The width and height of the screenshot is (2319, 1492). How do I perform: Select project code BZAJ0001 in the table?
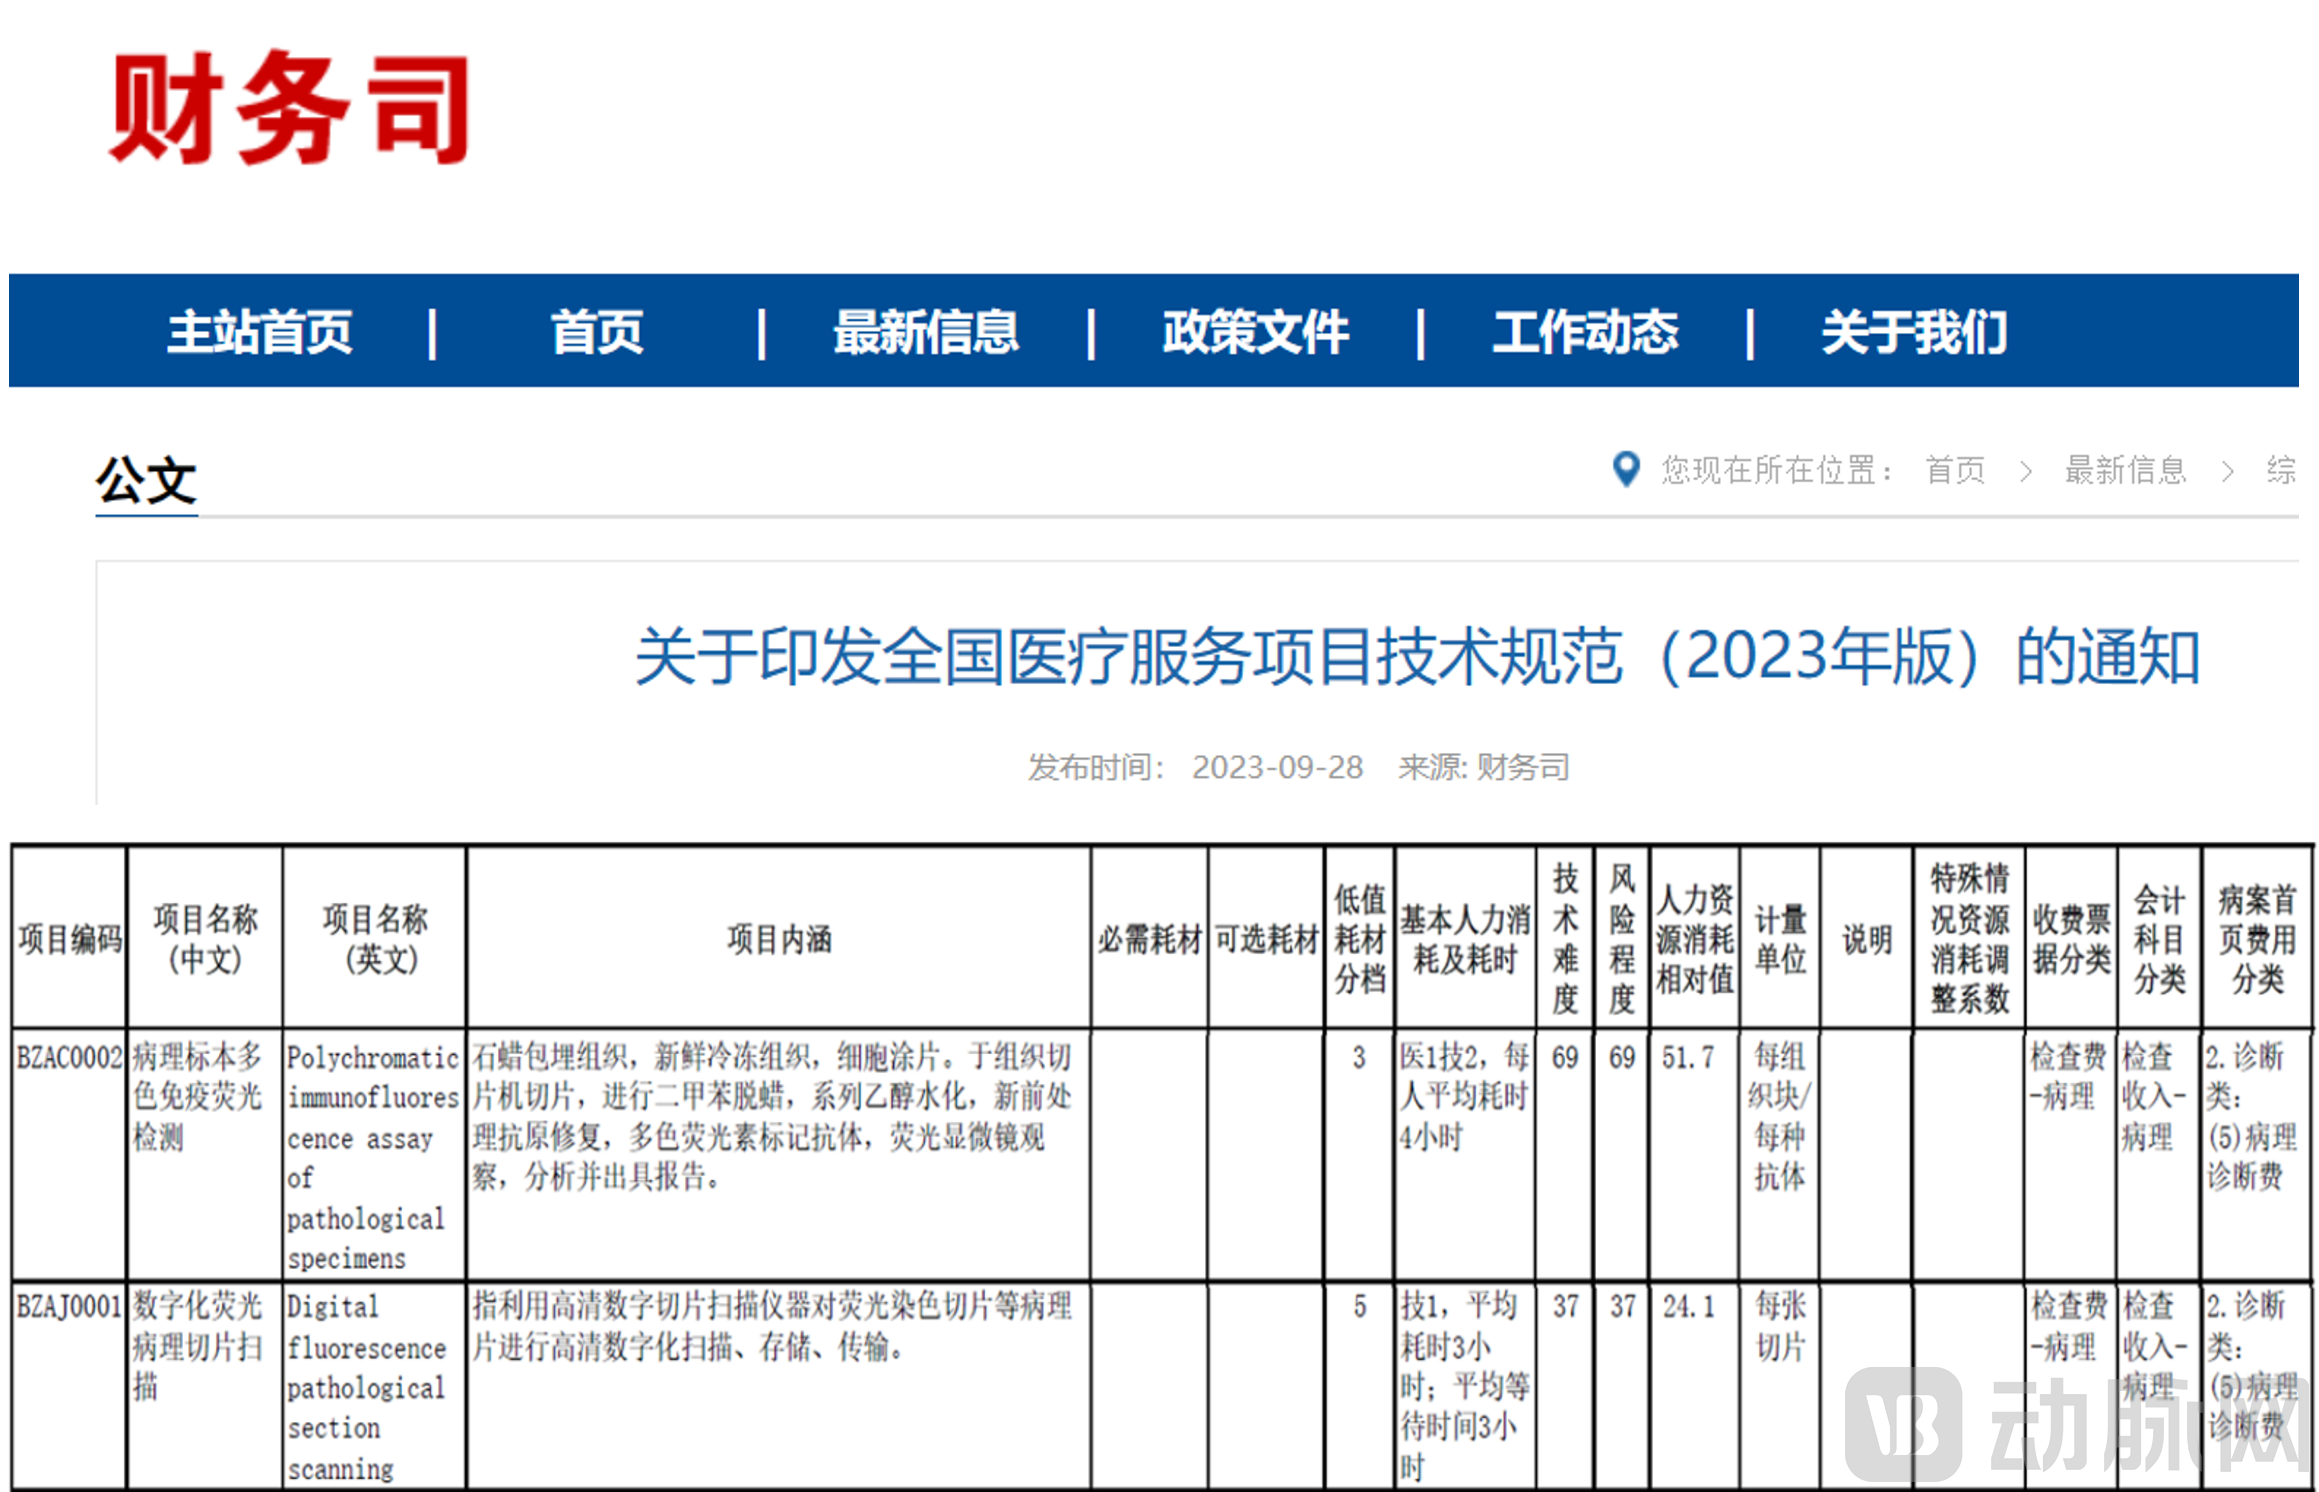click(x=66, y=1307)
